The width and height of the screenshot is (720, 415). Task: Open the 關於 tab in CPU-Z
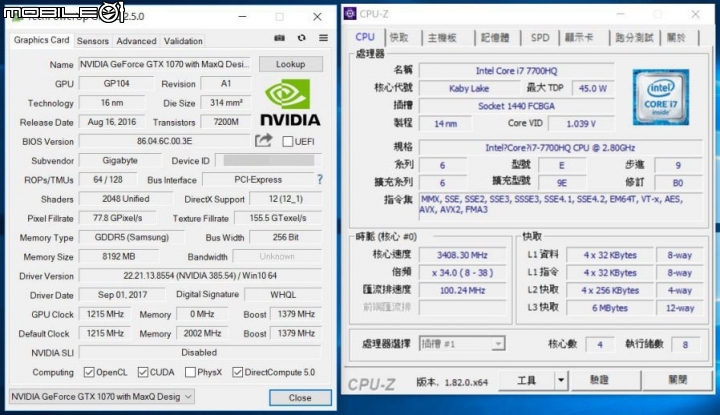(x=676, y=38)
